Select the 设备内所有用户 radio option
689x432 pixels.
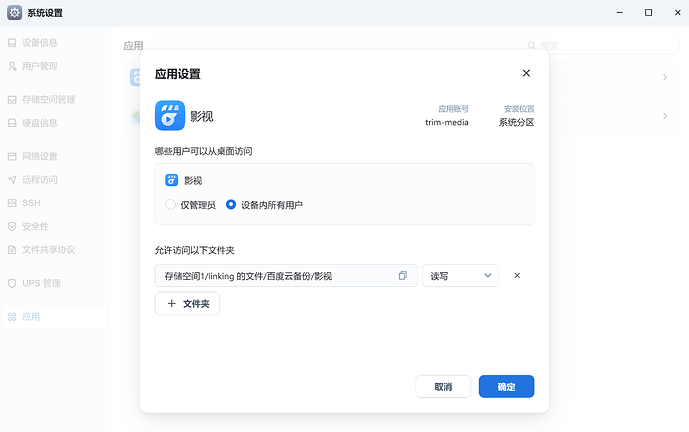(x=231, y=205)
